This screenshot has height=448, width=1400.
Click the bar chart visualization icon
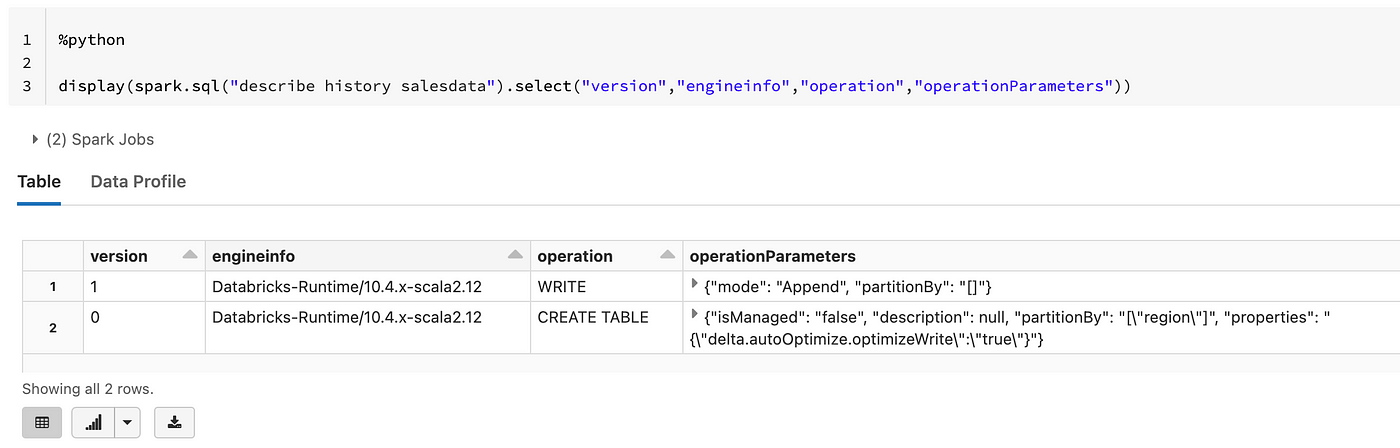(94, 422)
